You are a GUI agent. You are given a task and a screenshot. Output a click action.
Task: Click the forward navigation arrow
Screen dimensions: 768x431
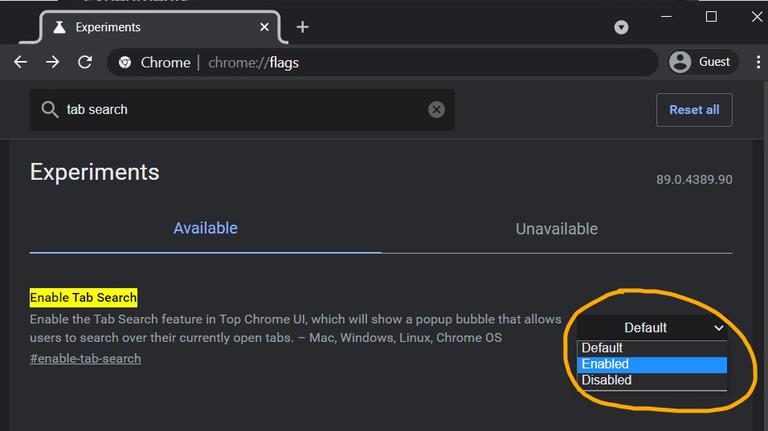tap(53, 62)
